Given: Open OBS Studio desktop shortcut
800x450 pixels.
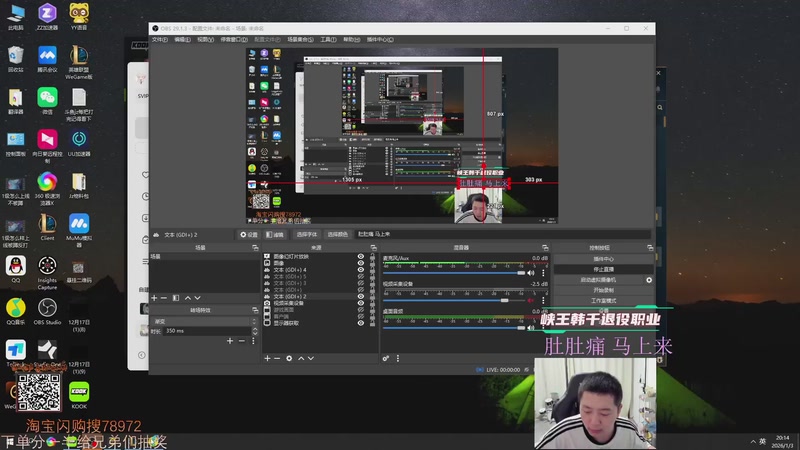Looking at the screenshot, I should coord(47,311).
